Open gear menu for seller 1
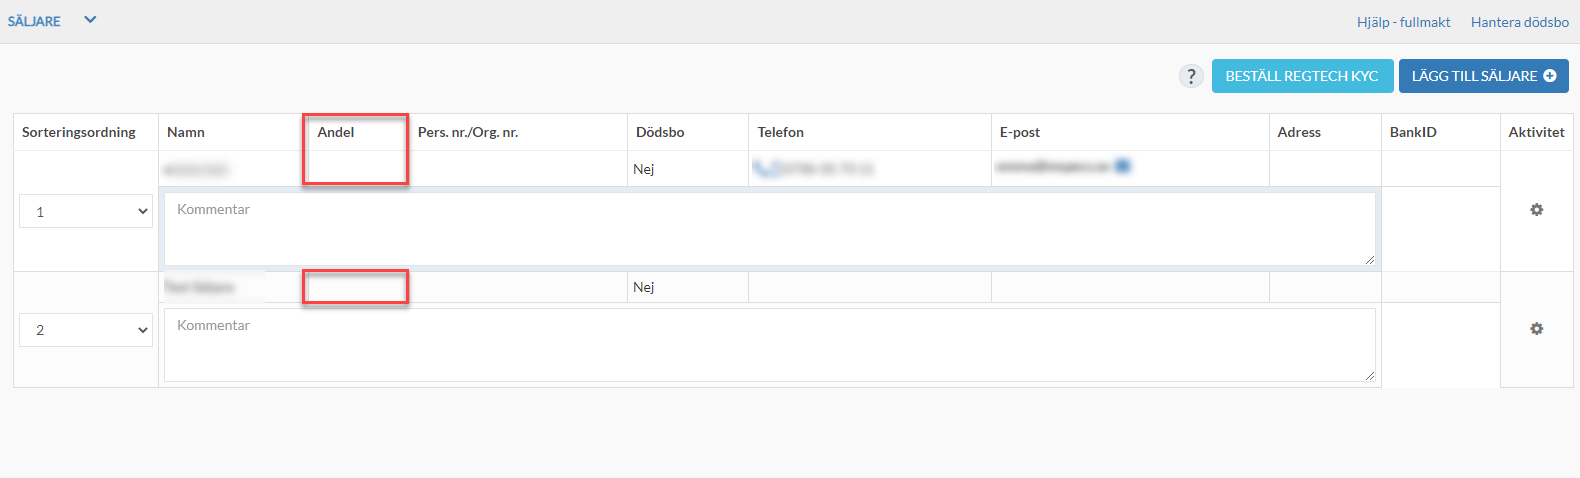The width and height of the screenshot is (1580, 478). pos(1536,210)
